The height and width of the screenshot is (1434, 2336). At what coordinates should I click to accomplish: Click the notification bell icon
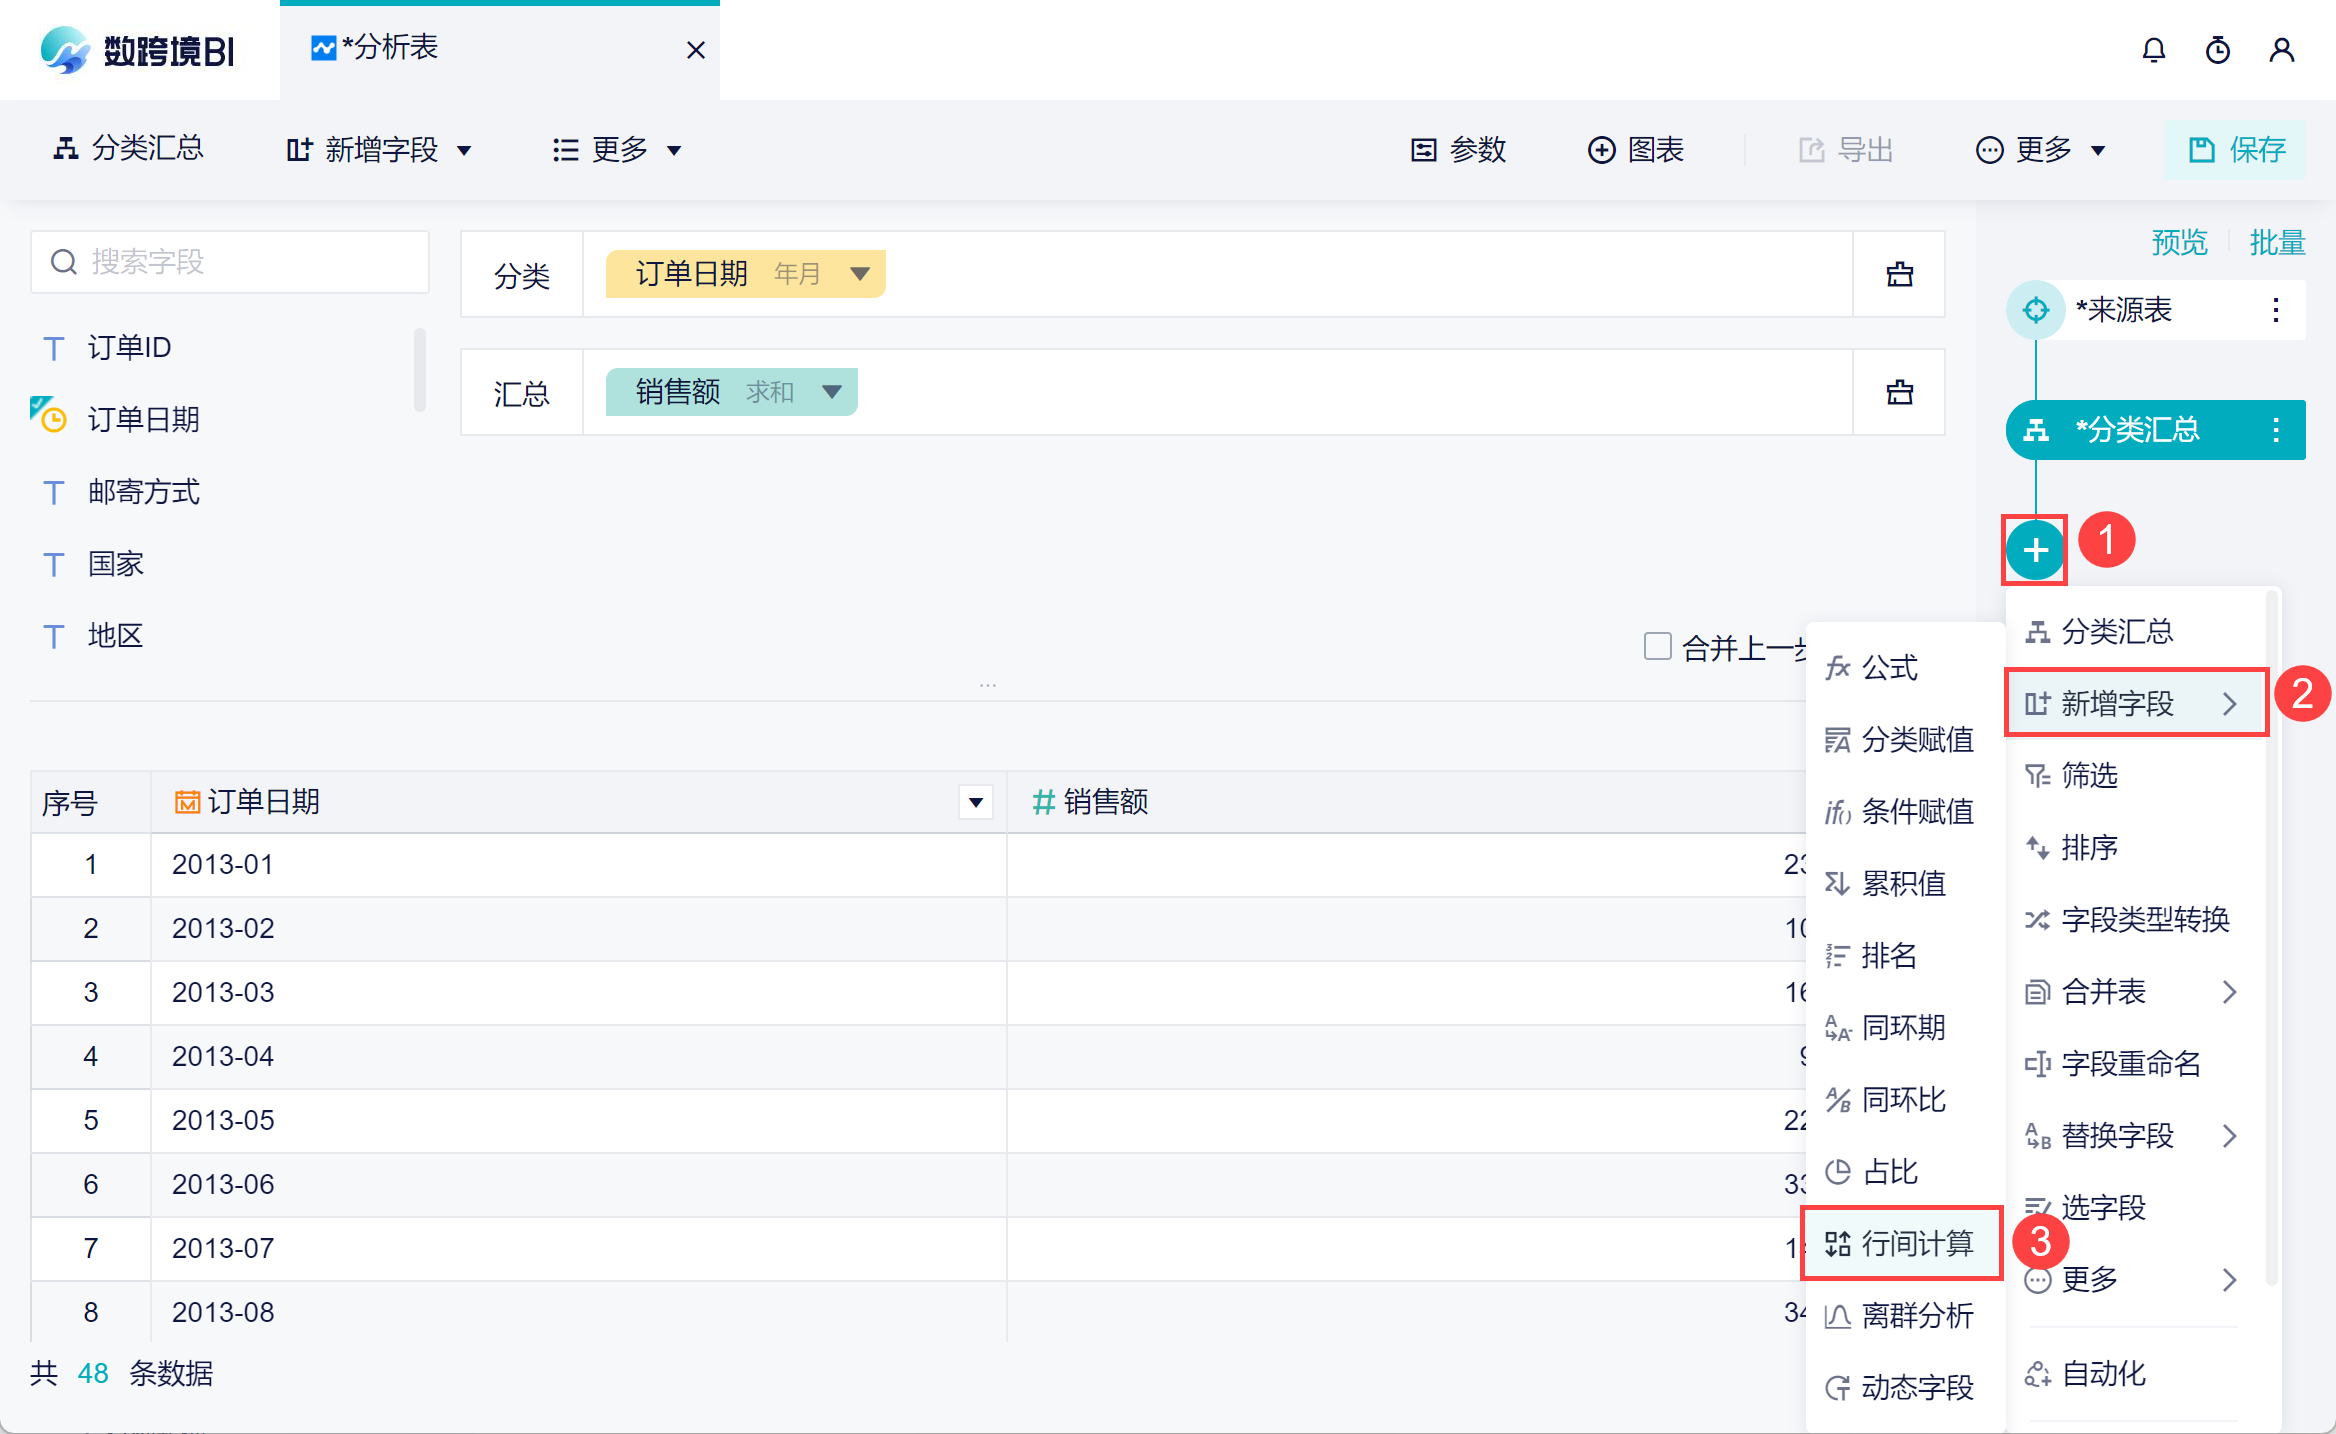tap(2153, 50)
